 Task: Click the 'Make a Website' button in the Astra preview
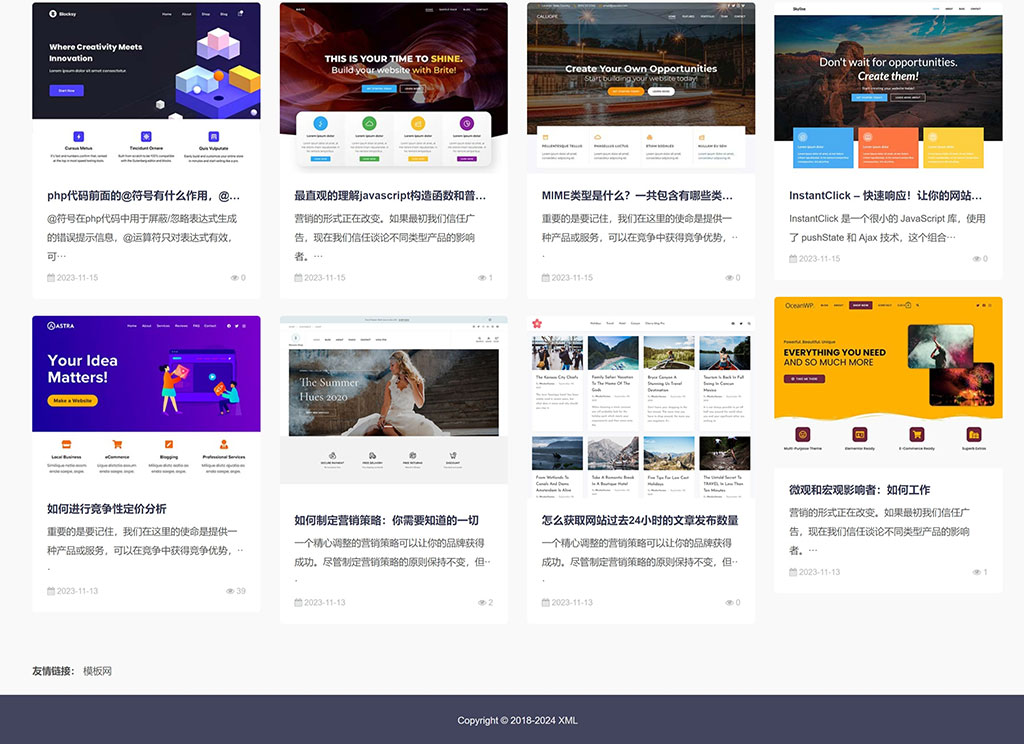tap(73, 400)
